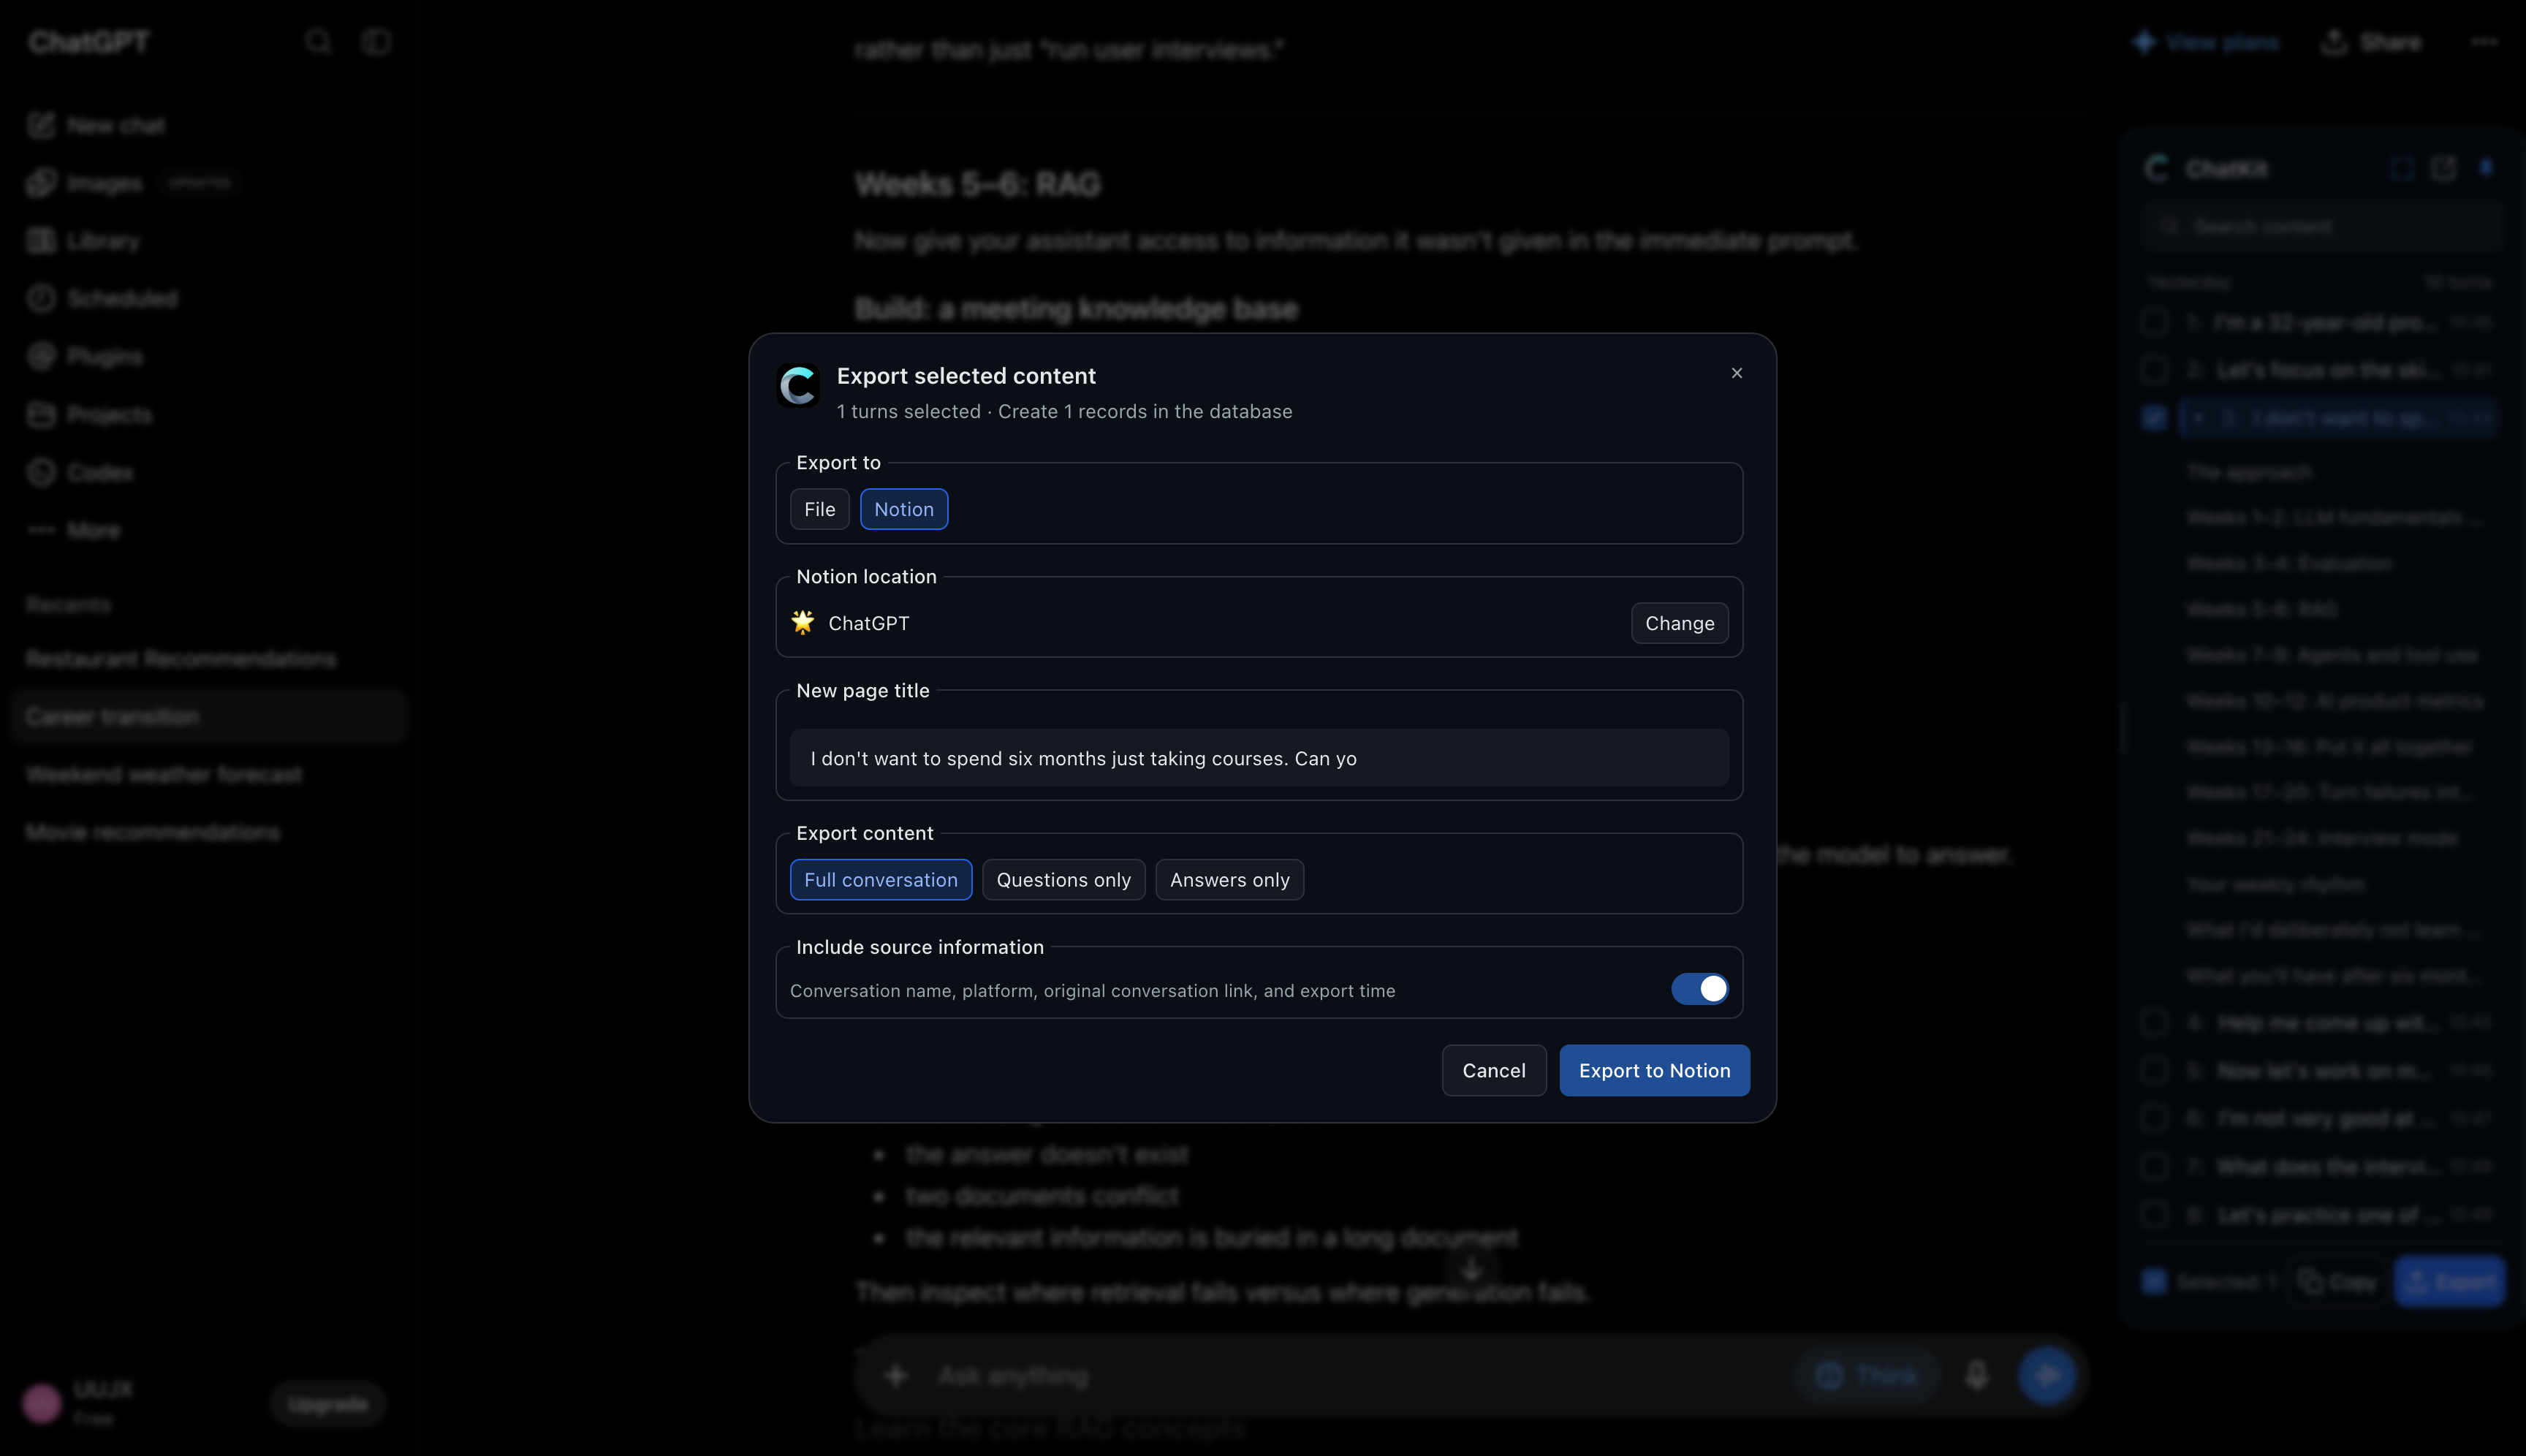This screenshot has height=1456, width=2526.
Task: Check the turn 6 checkbox in ChatKit
Action: (2155, 1118)
